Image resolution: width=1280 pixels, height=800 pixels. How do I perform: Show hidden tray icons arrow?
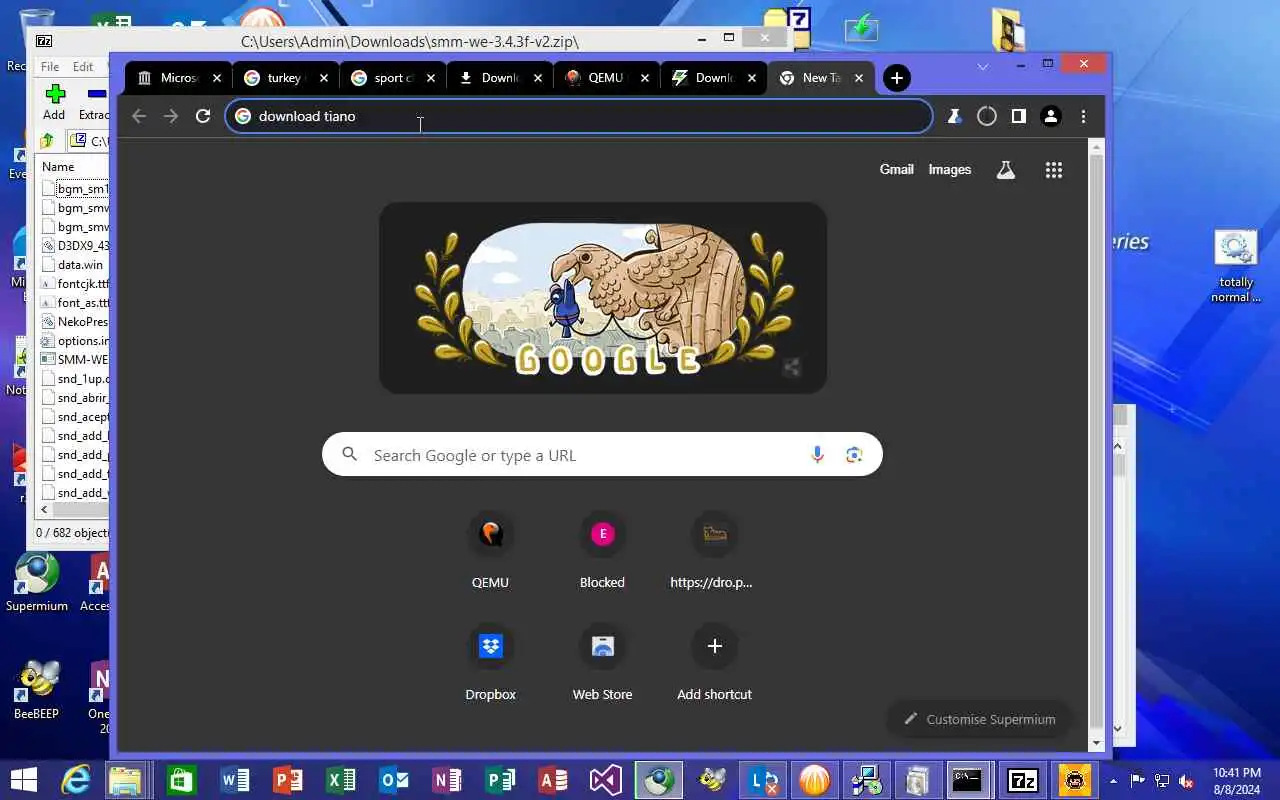tap(1113, 780)
